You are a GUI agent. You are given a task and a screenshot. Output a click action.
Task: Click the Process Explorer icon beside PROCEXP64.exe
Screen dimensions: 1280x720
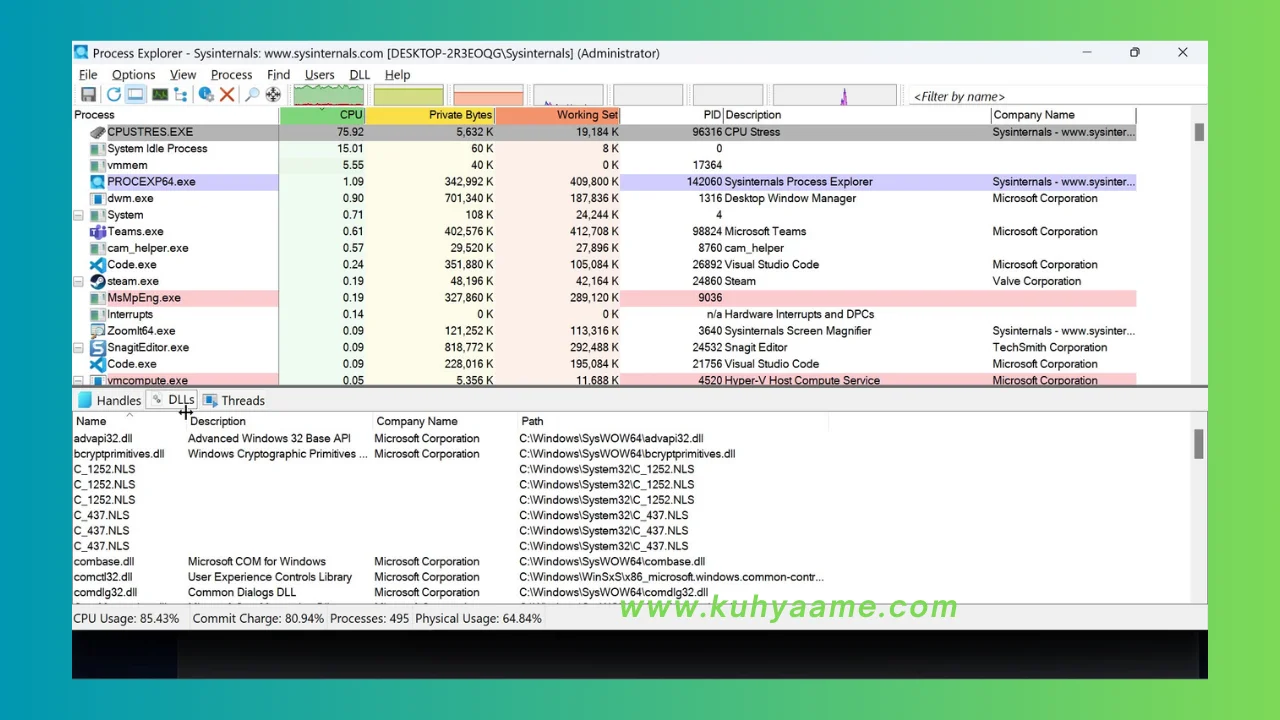point(97,182)
